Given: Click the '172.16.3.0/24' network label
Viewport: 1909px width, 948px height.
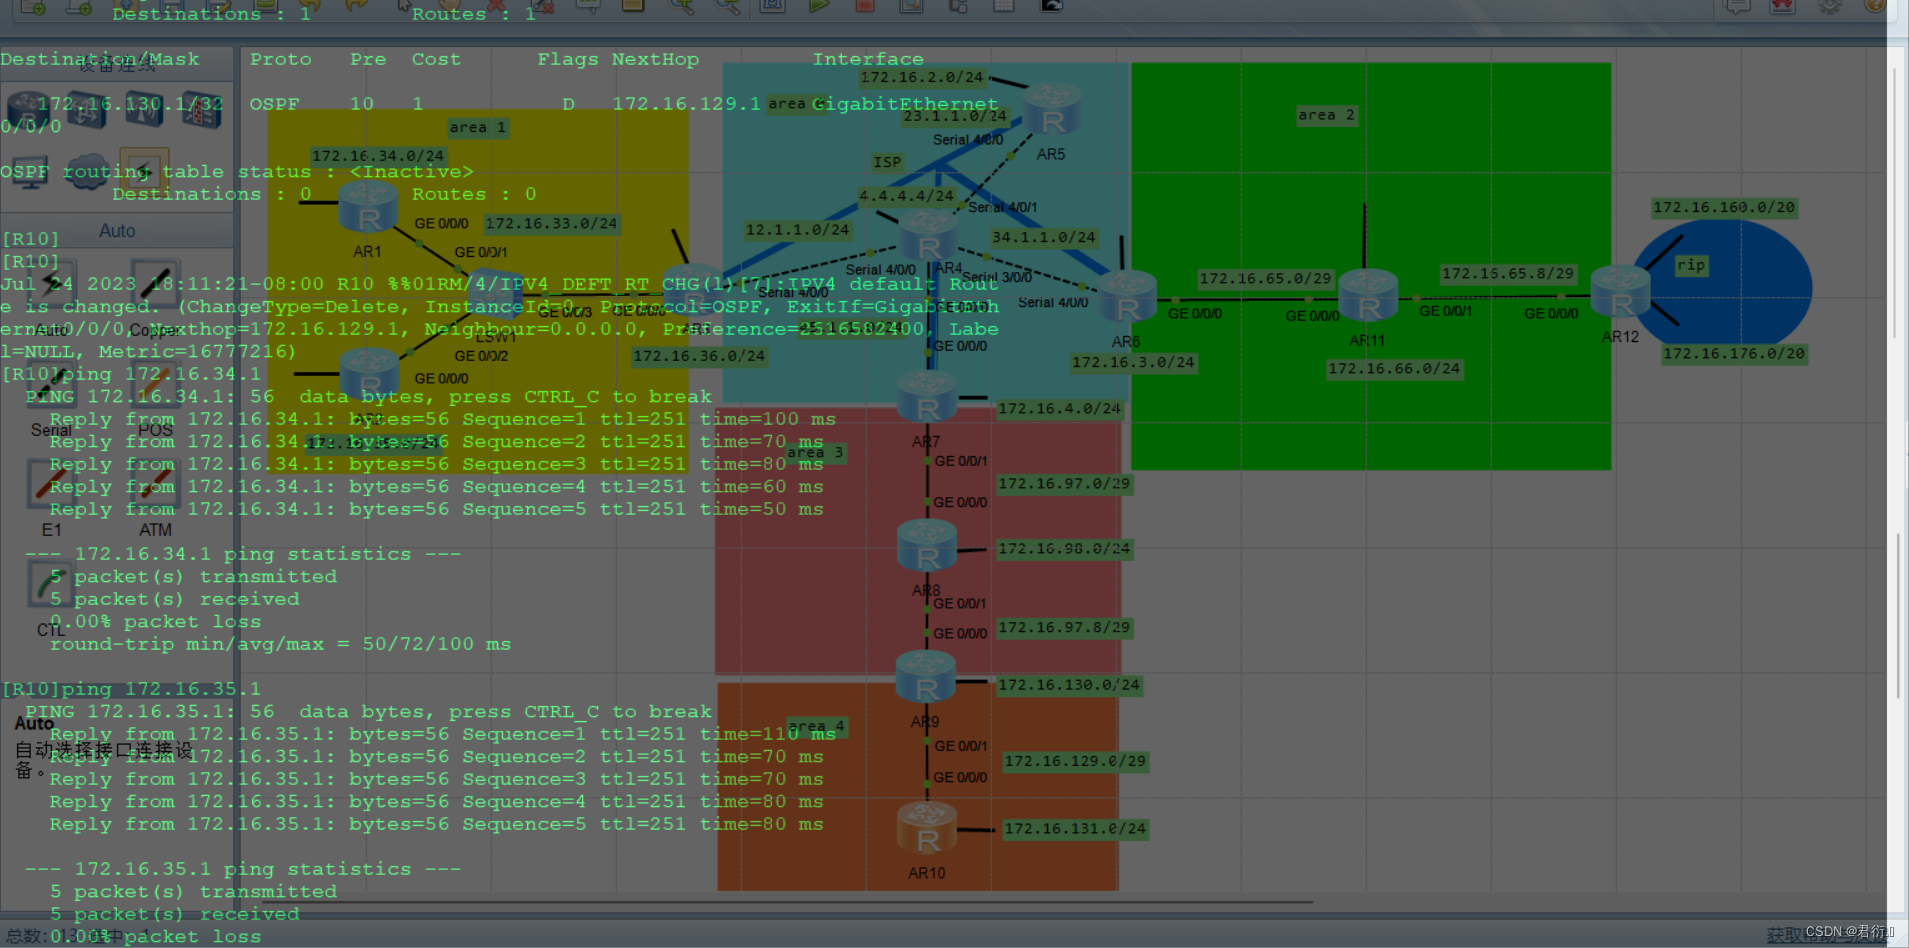Looking at the screenshot, I should pos(1133,363).
